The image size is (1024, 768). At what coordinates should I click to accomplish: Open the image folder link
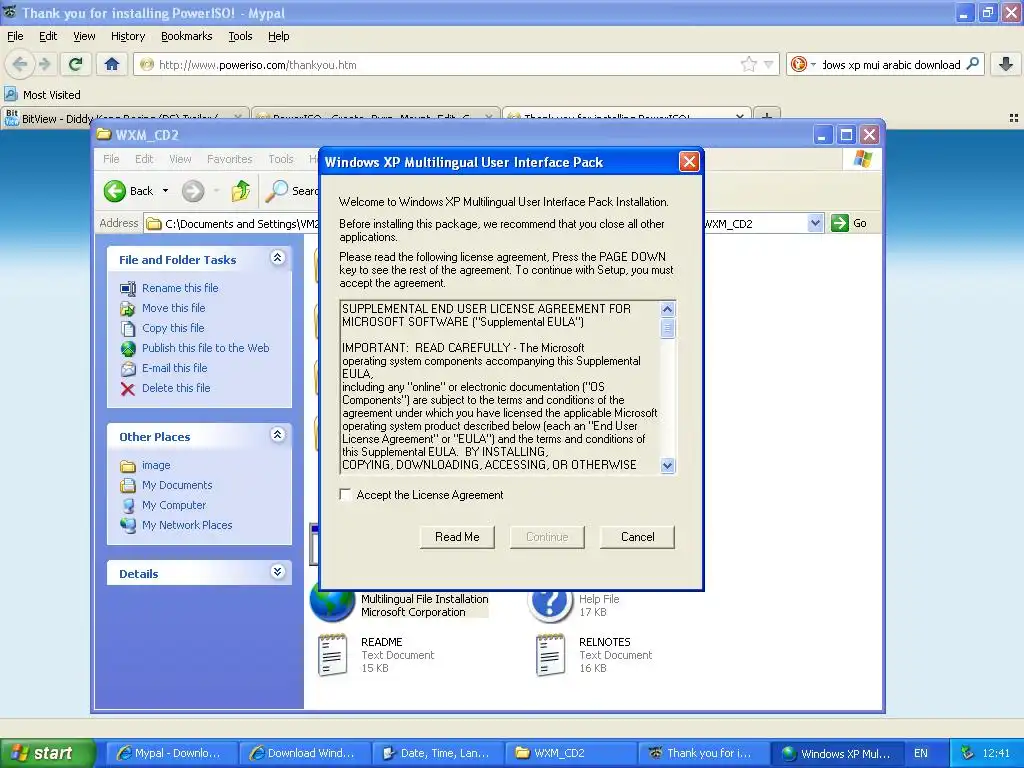156,465
